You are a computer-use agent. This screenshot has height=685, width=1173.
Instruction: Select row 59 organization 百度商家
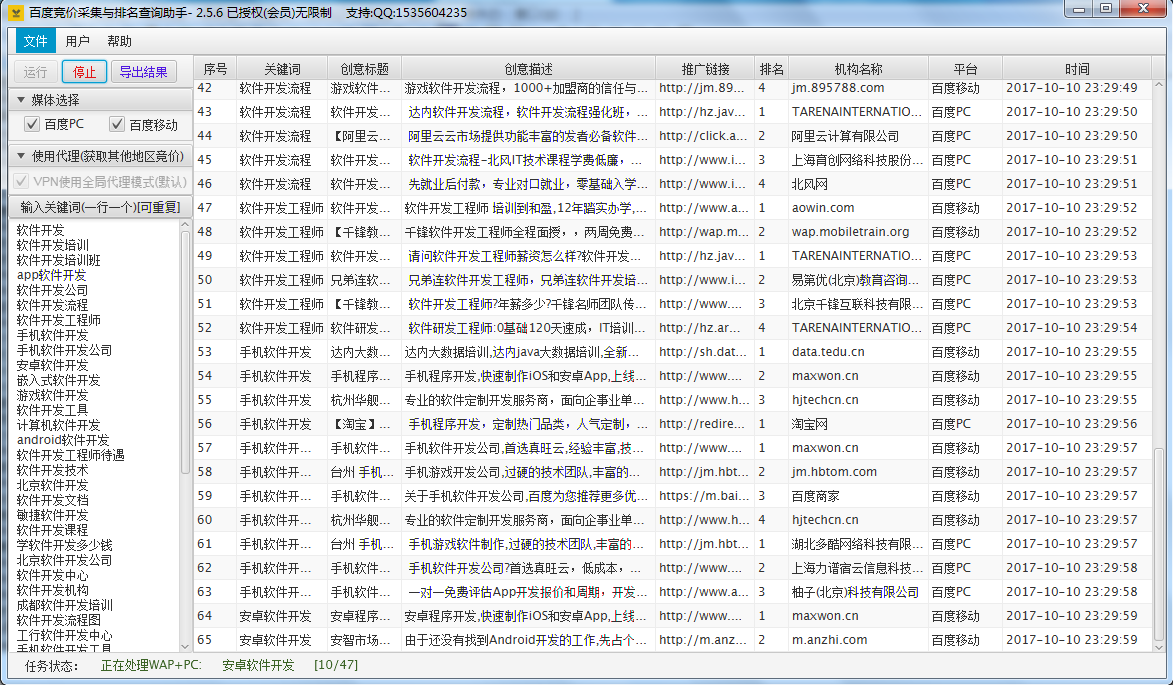[x=815, y=496]
